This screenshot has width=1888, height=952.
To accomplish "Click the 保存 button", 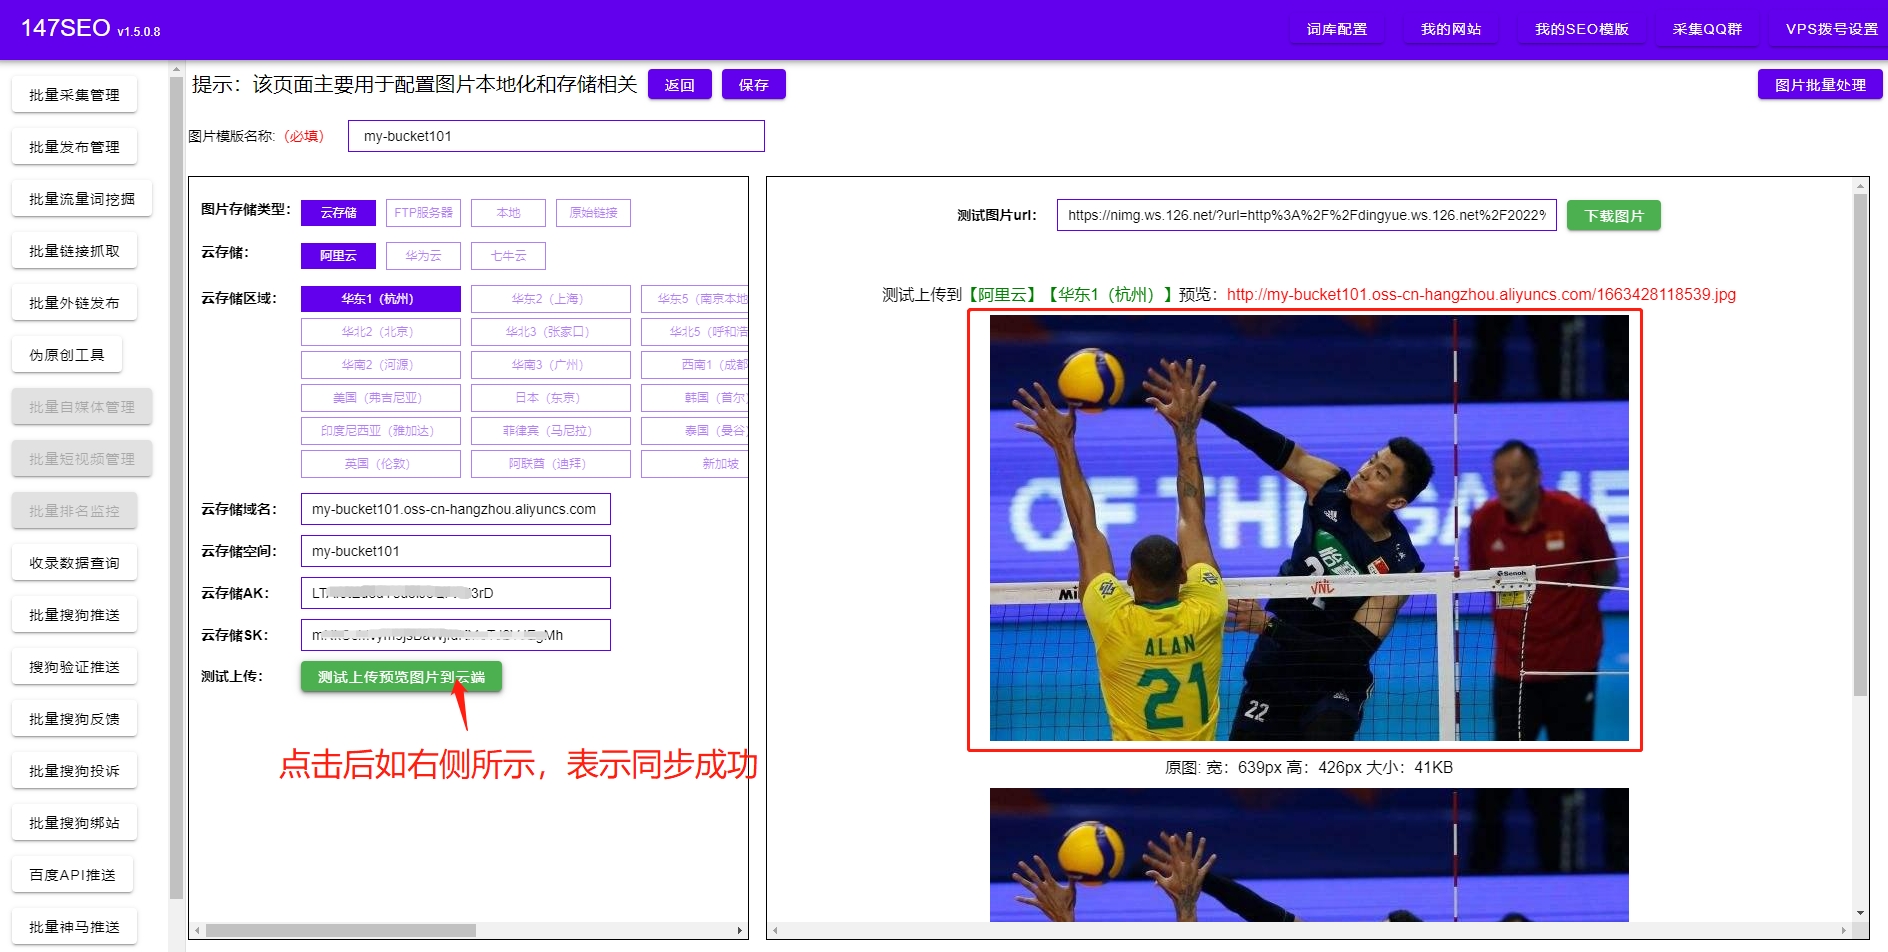I will point(754,85).
